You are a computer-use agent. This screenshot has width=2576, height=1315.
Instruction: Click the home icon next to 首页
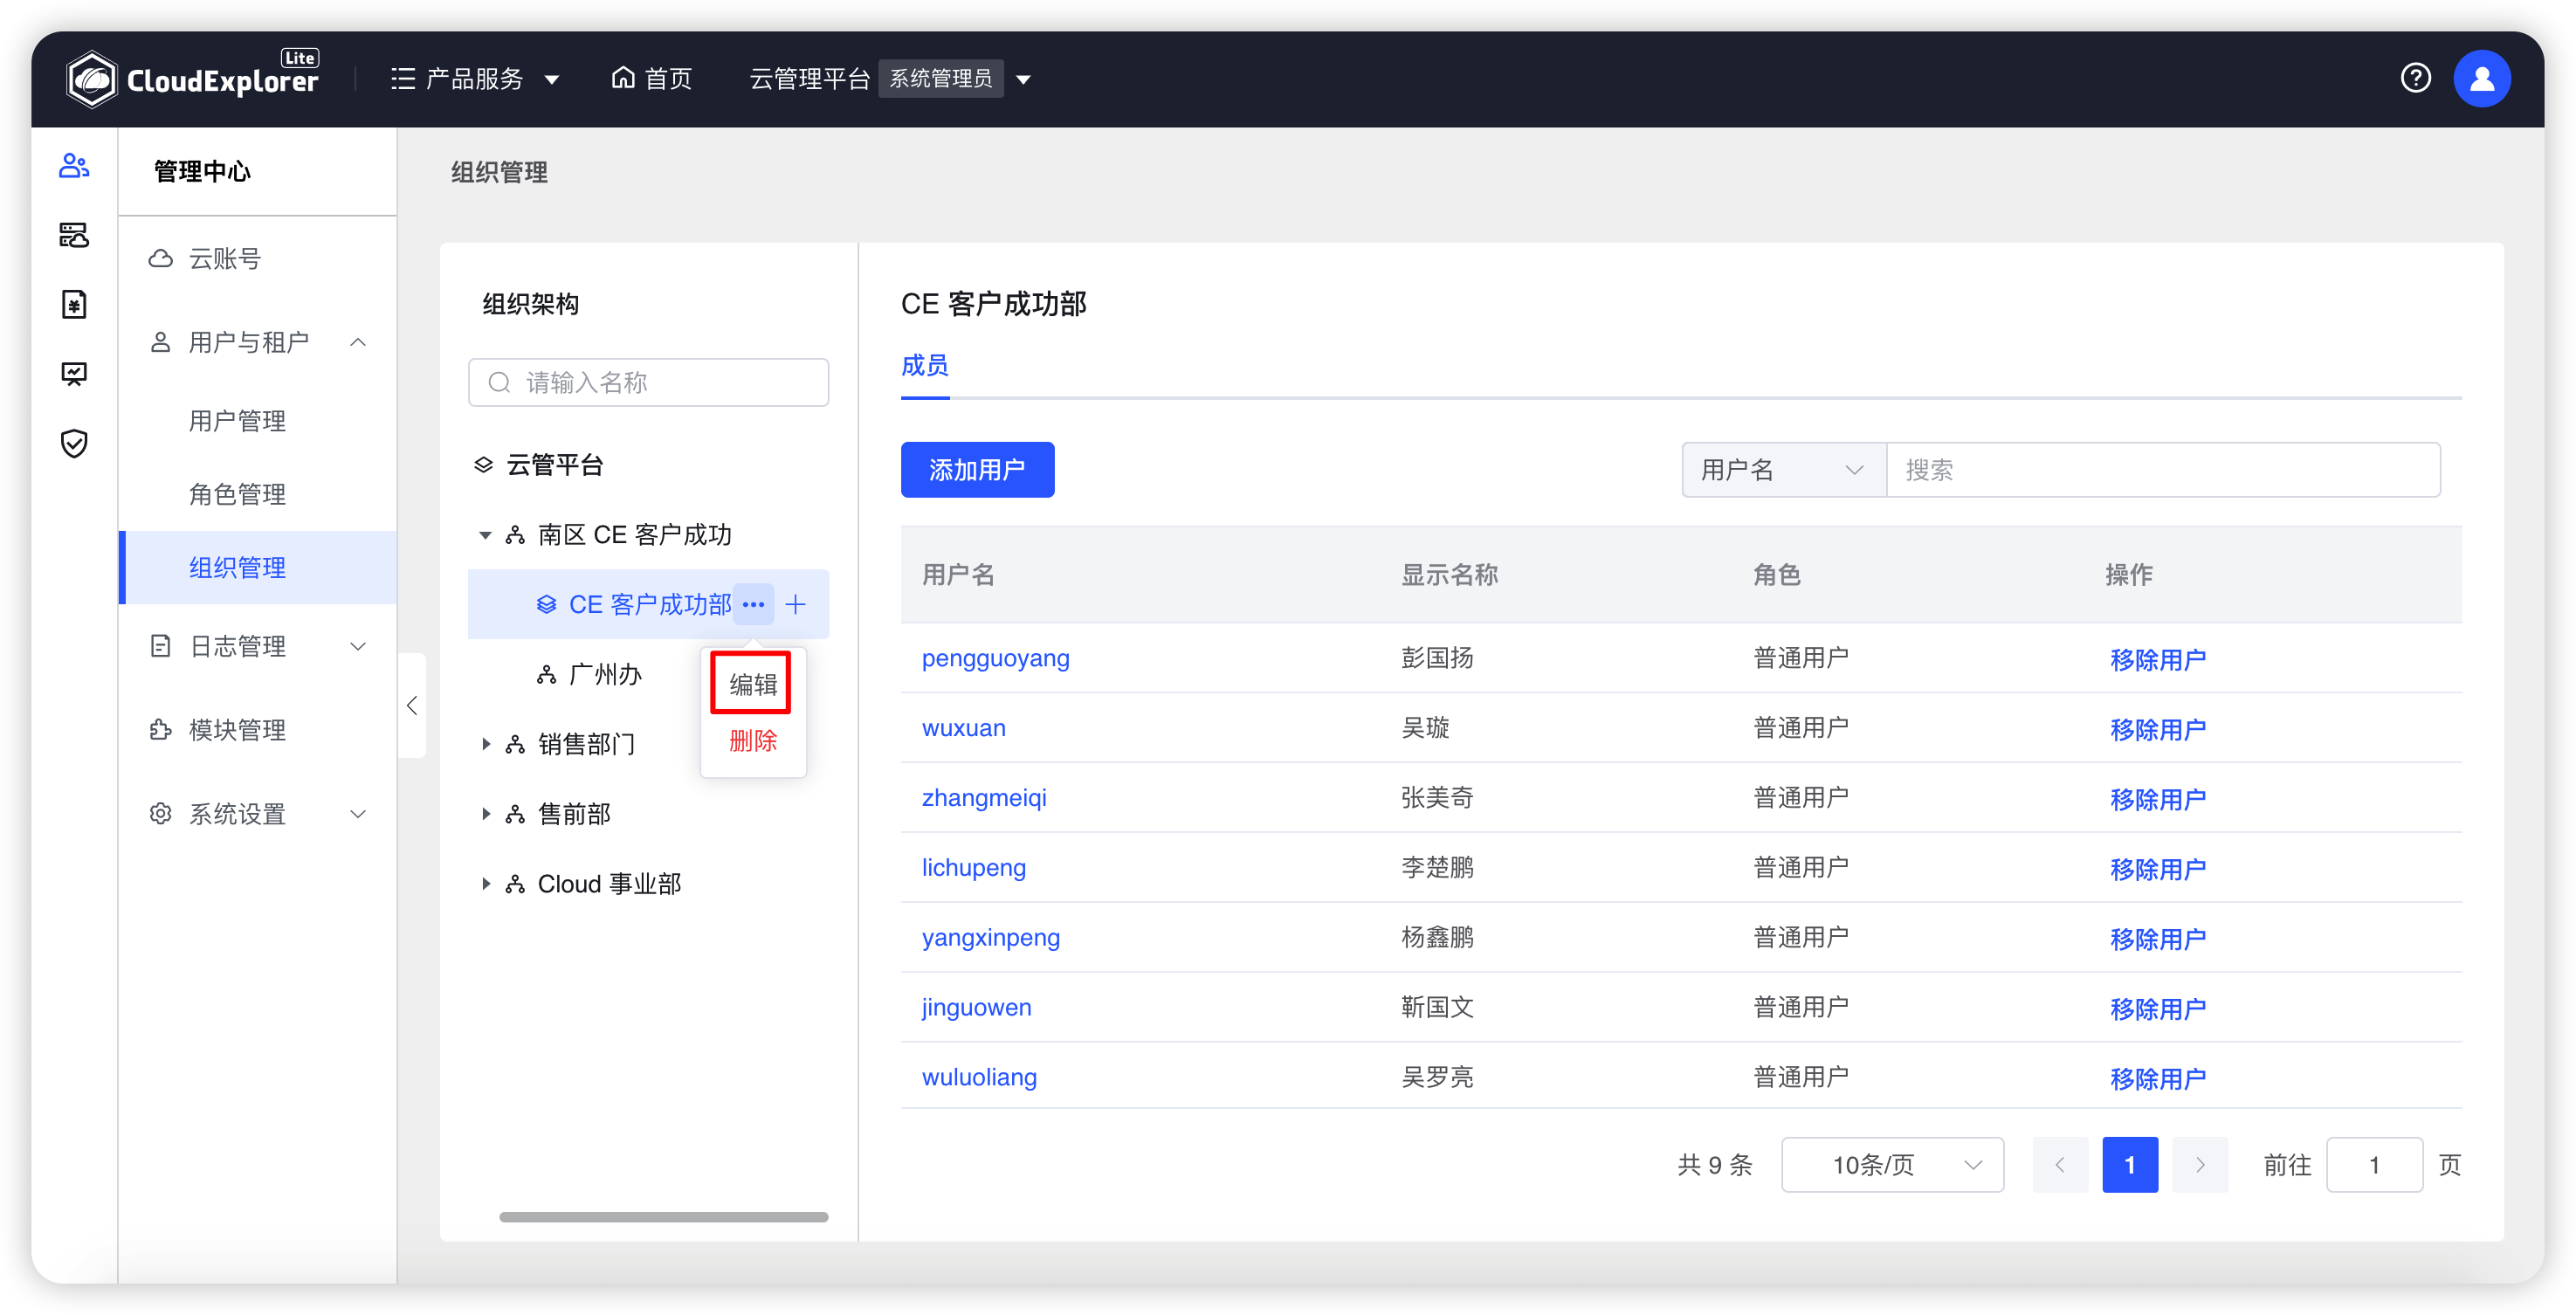point(623,77)
